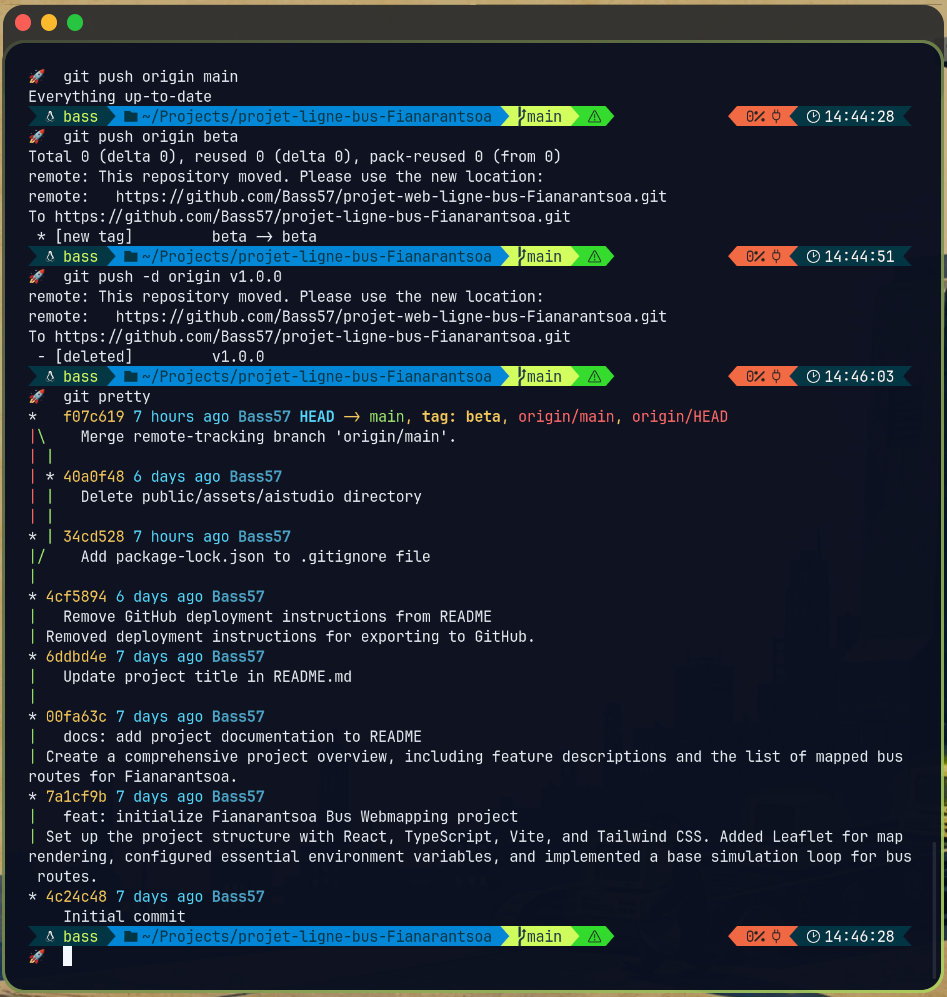947x997 pixels.
Task: Click the folder icon in the 14:46:03 prompt bar
Action: click(x=131, y=376)
